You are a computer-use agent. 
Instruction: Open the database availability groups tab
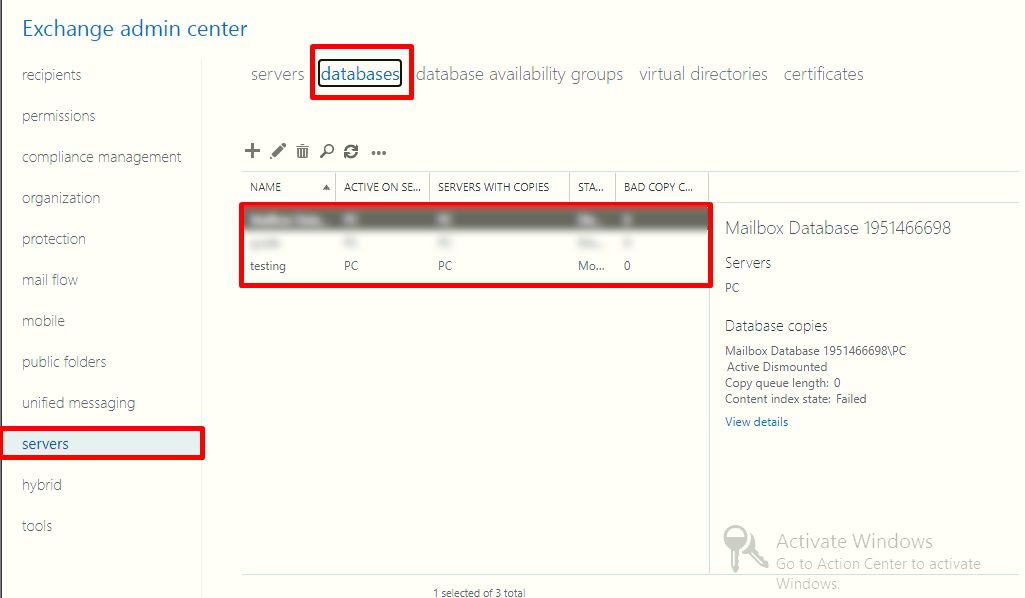tap(520, 74)
